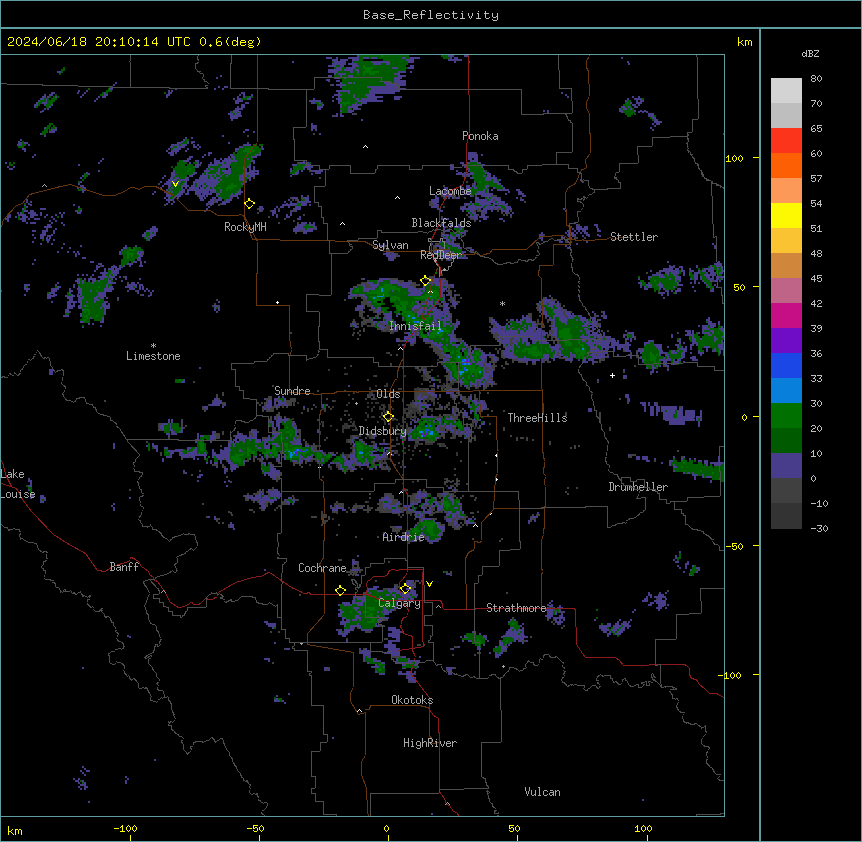This screenshot has height=842, width=862.
Task: Click the dBZ legend heading
Action: coord(810,53)
